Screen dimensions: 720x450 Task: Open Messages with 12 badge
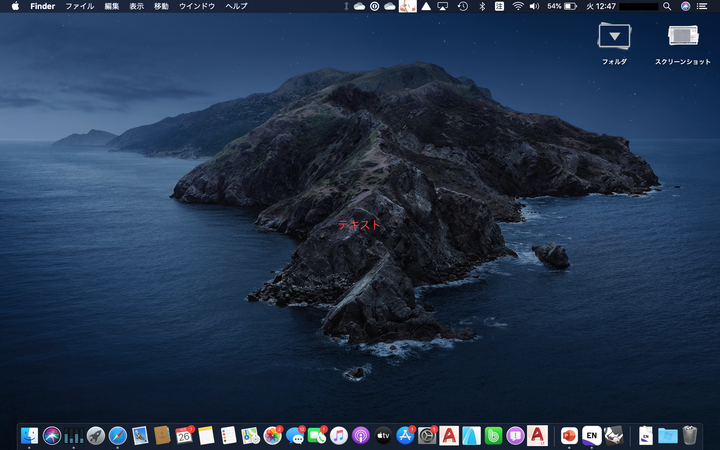pos(294,435)
